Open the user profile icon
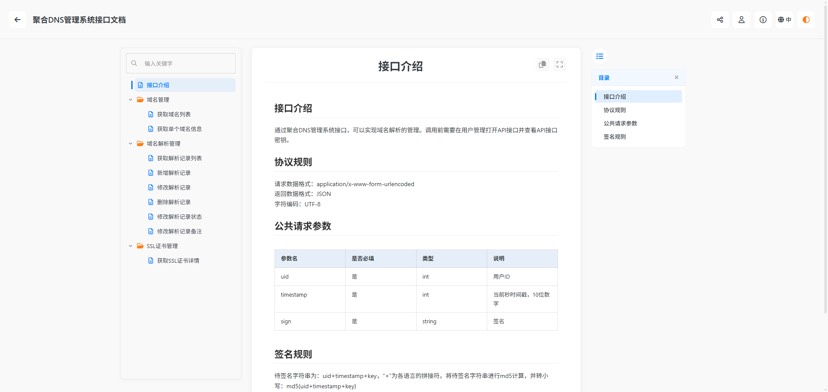The width and height of the screenshot is (828, 392). click(741, 20)
